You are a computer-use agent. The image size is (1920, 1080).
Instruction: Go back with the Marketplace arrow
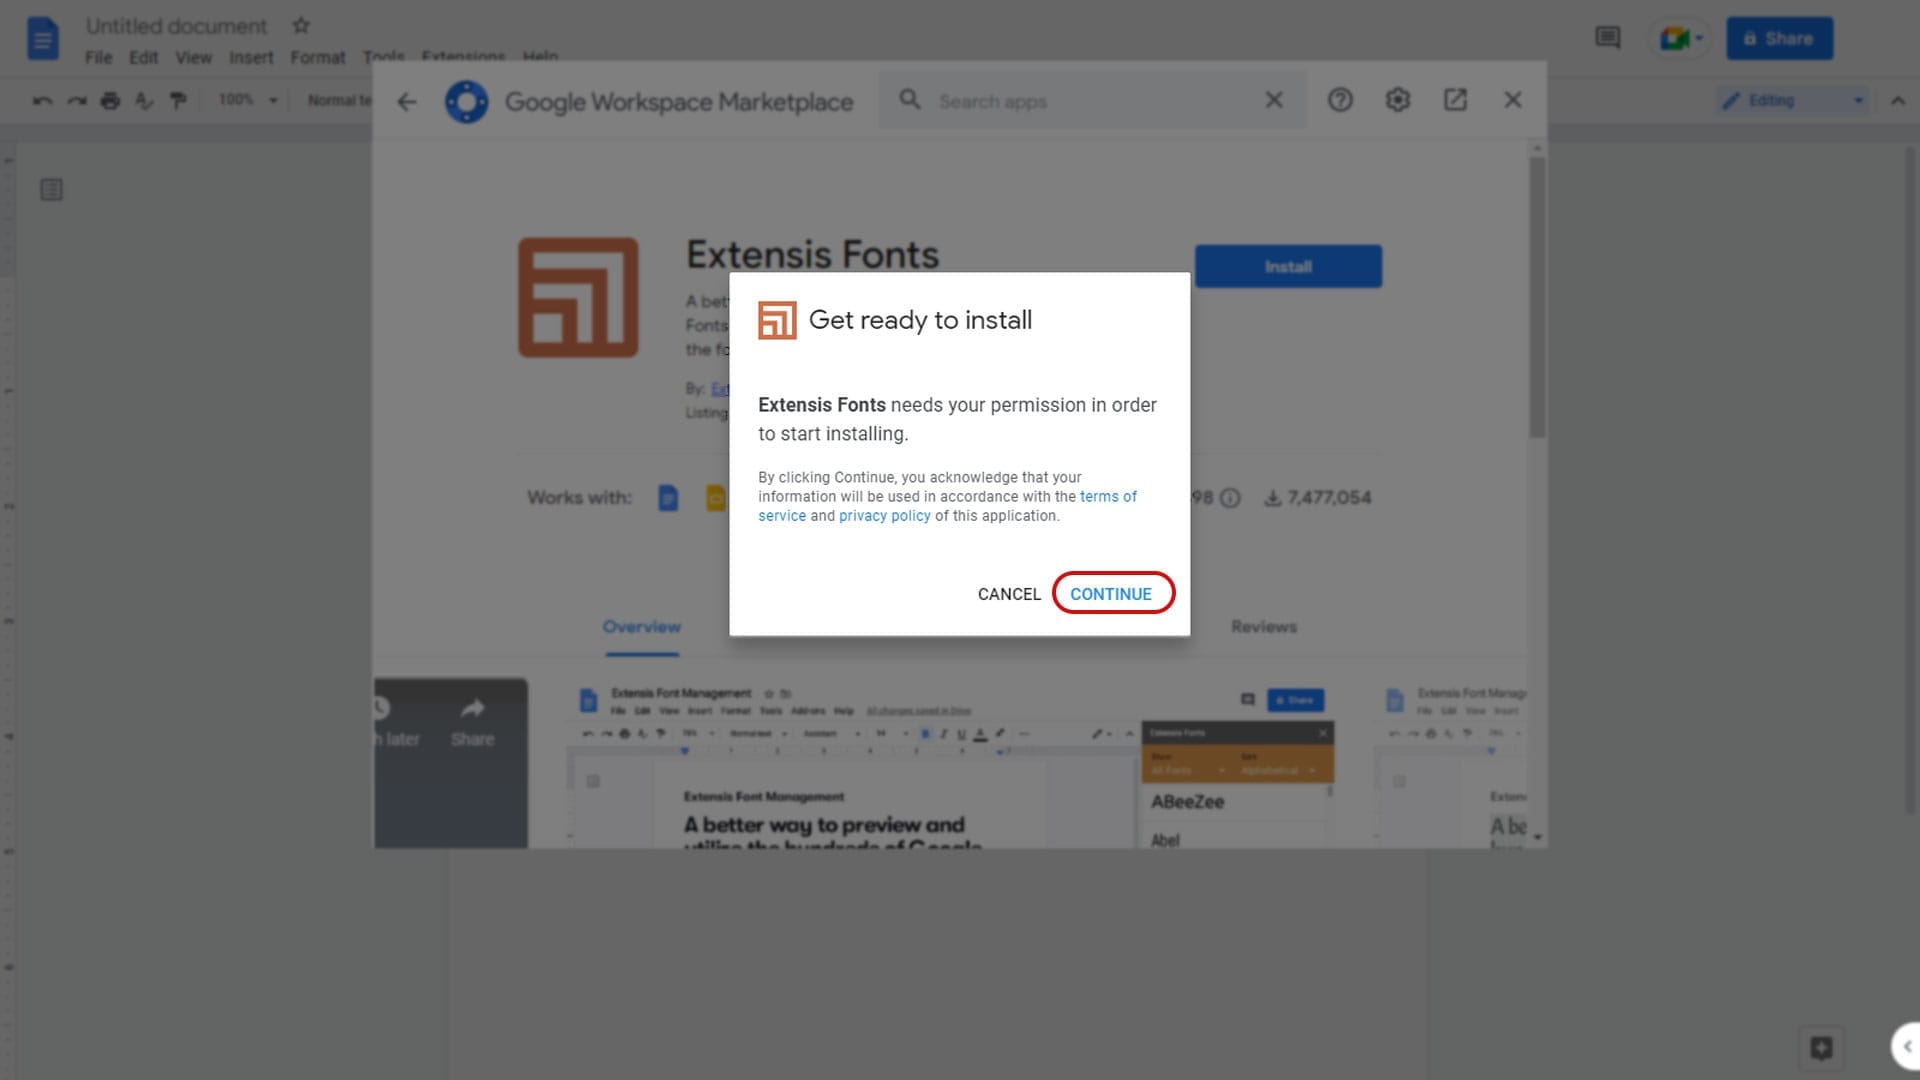pos(406,101)
